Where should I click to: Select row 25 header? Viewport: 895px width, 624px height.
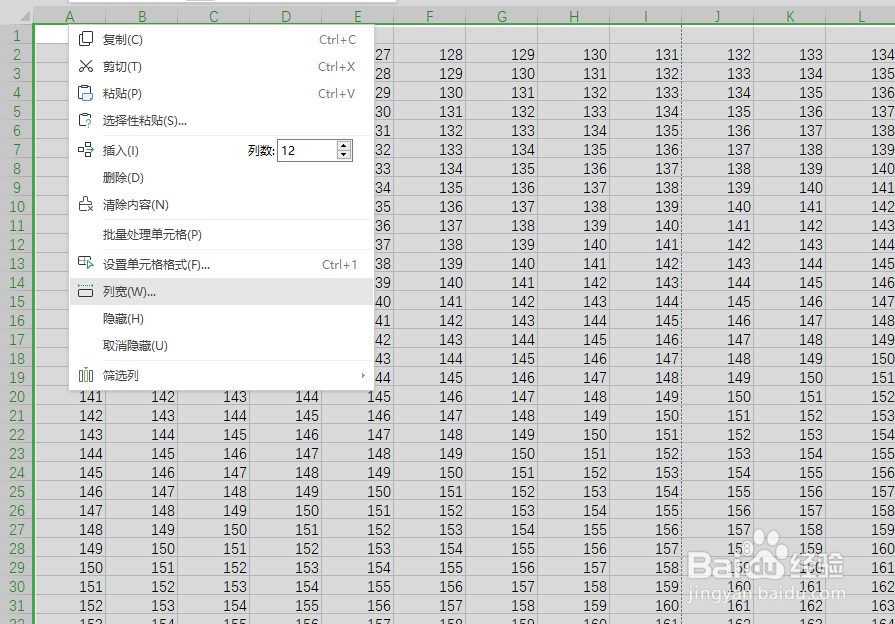click(17, 492)
